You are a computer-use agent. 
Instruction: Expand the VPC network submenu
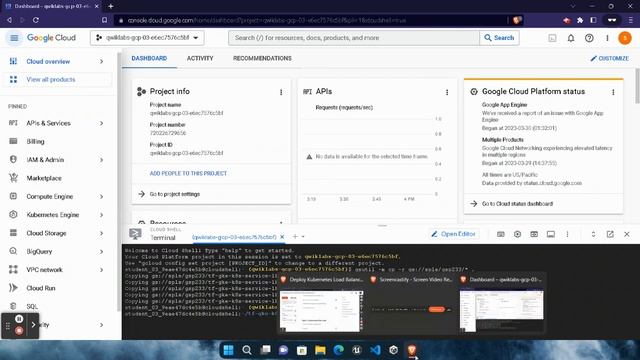101,270
